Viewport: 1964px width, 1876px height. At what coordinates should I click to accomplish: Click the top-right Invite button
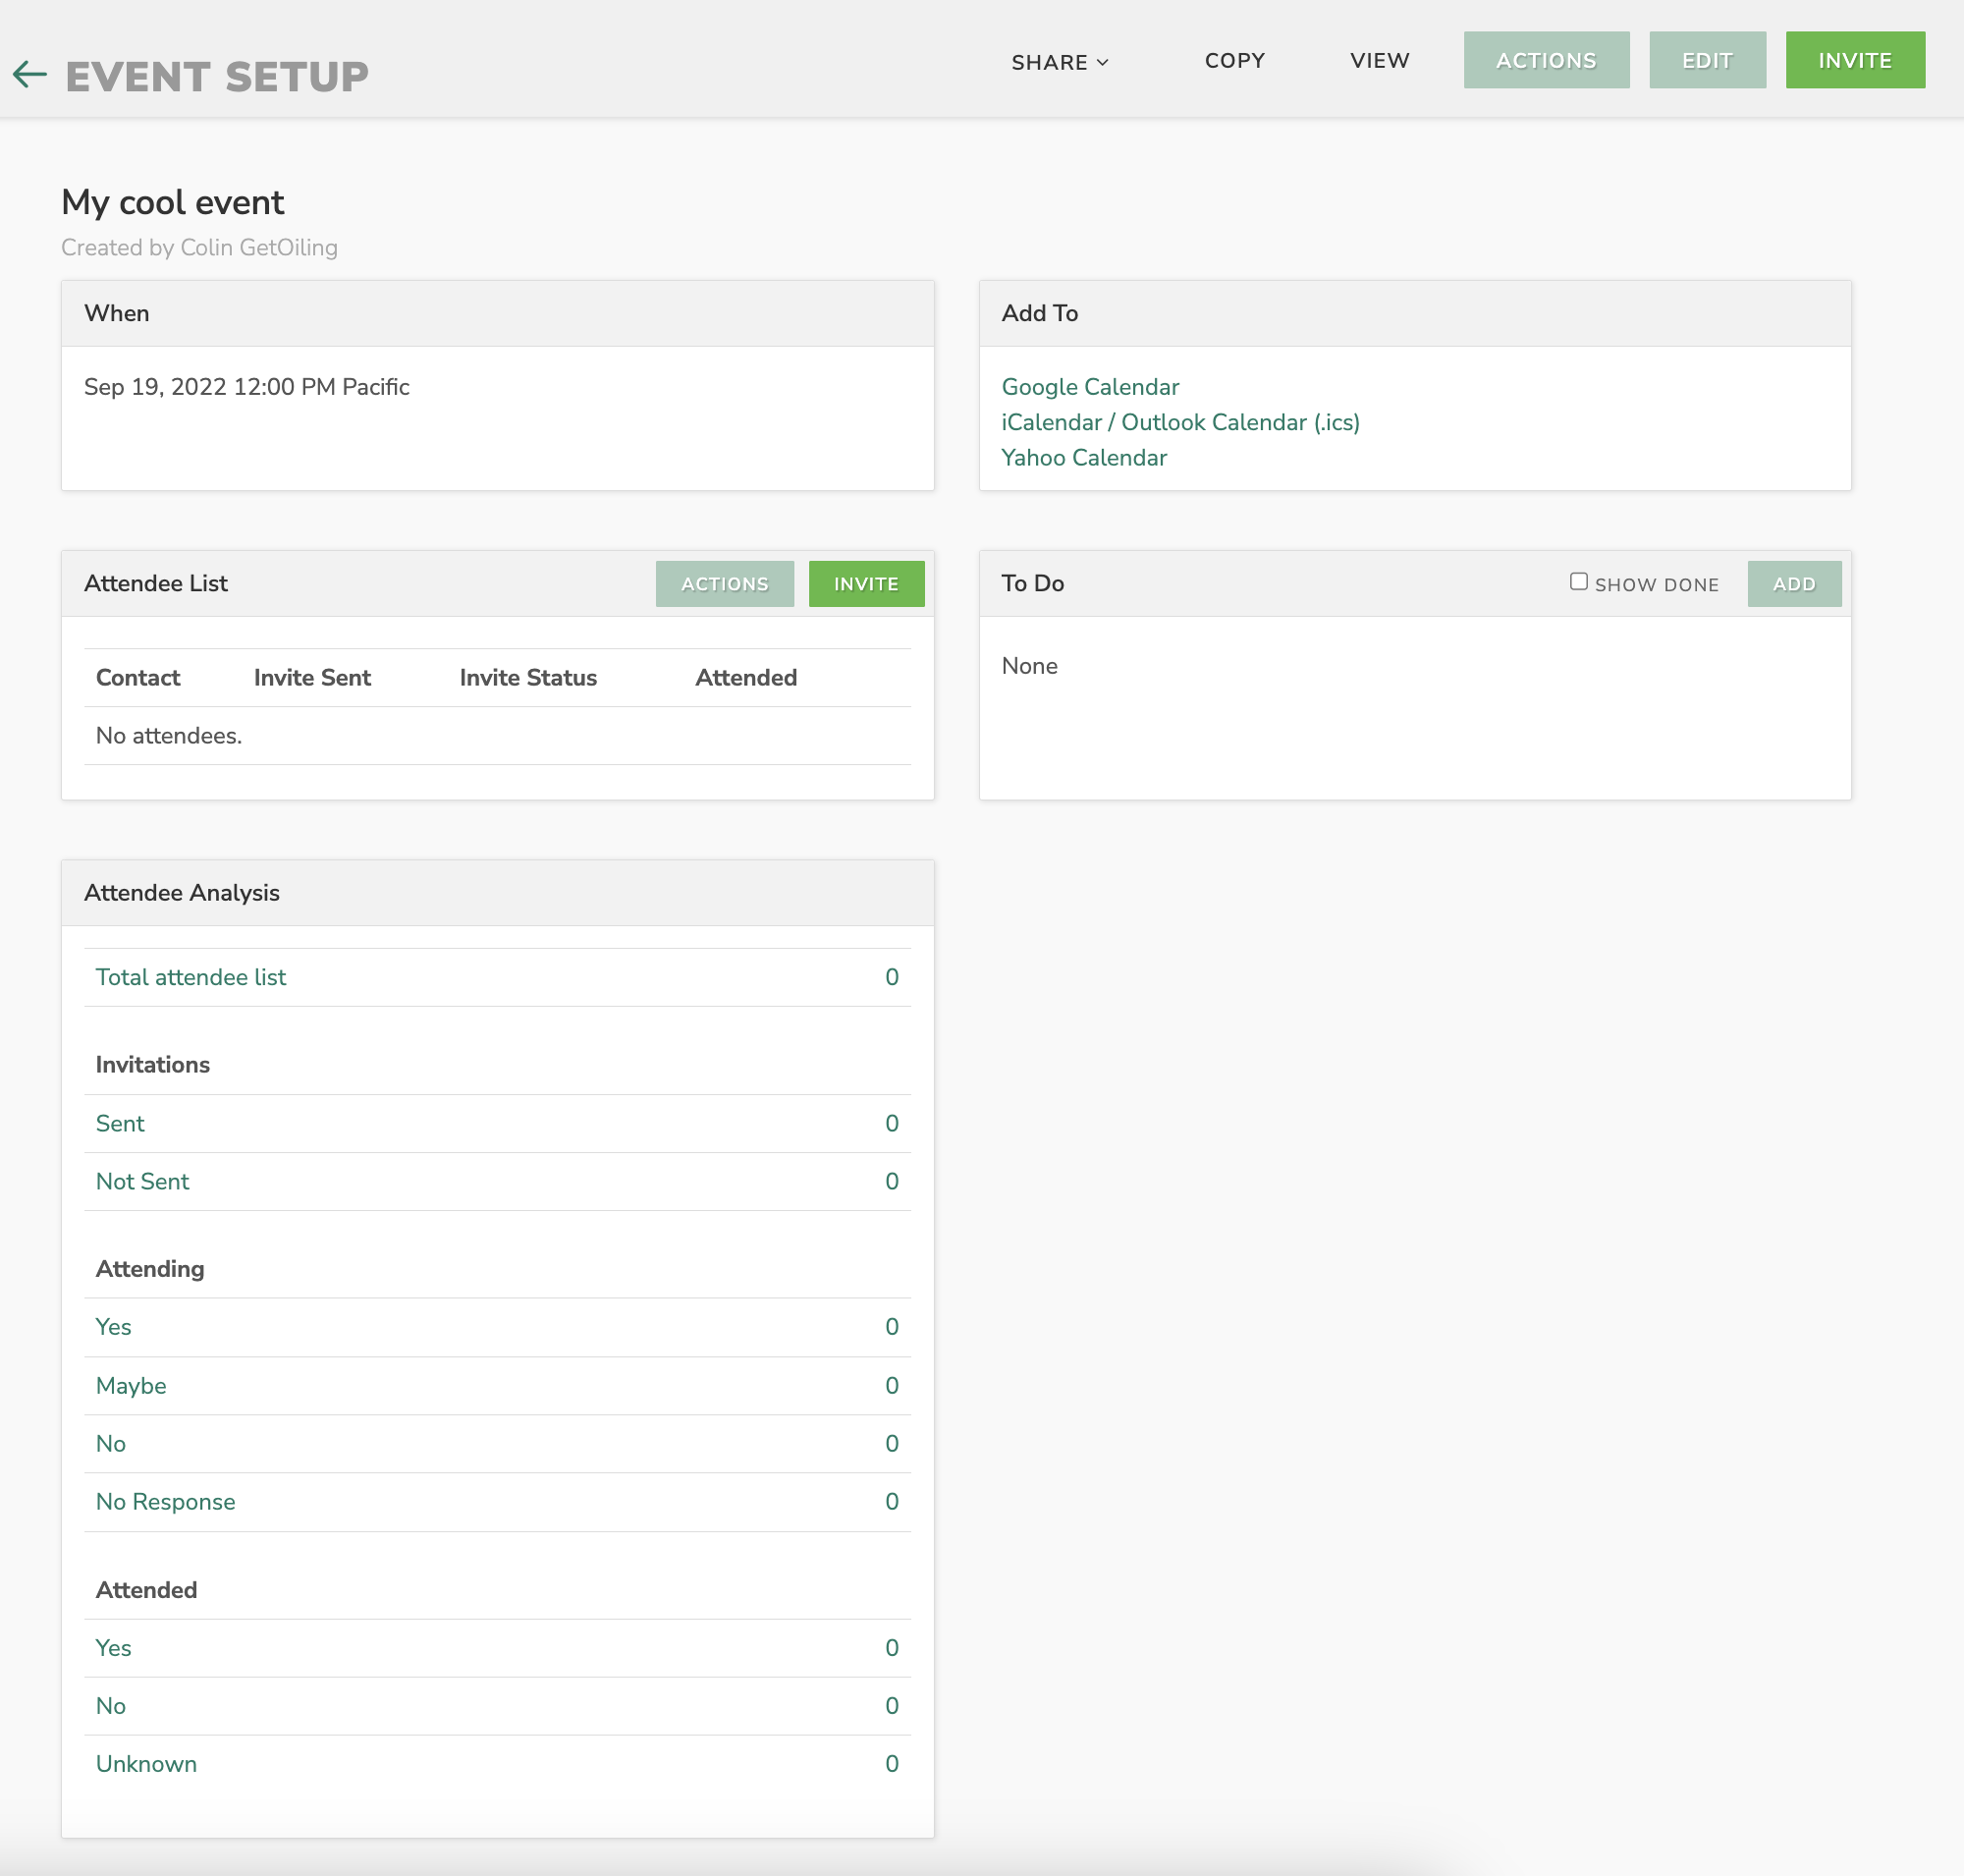pos(1854,60)
